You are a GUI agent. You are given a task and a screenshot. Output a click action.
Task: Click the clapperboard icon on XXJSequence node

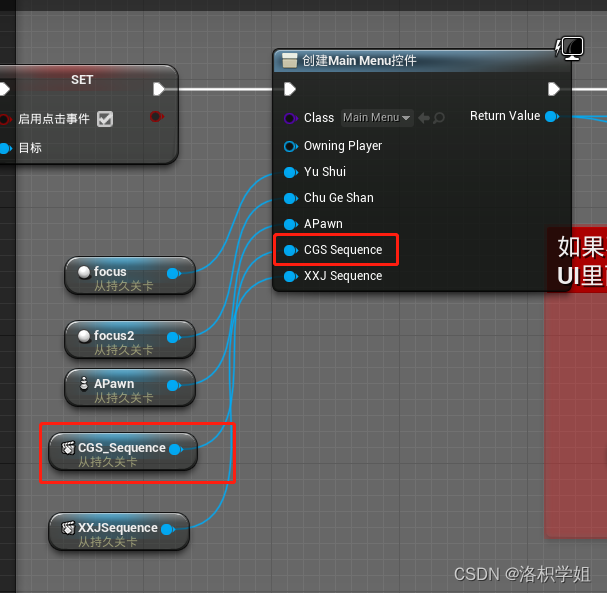tap(68, 528)
